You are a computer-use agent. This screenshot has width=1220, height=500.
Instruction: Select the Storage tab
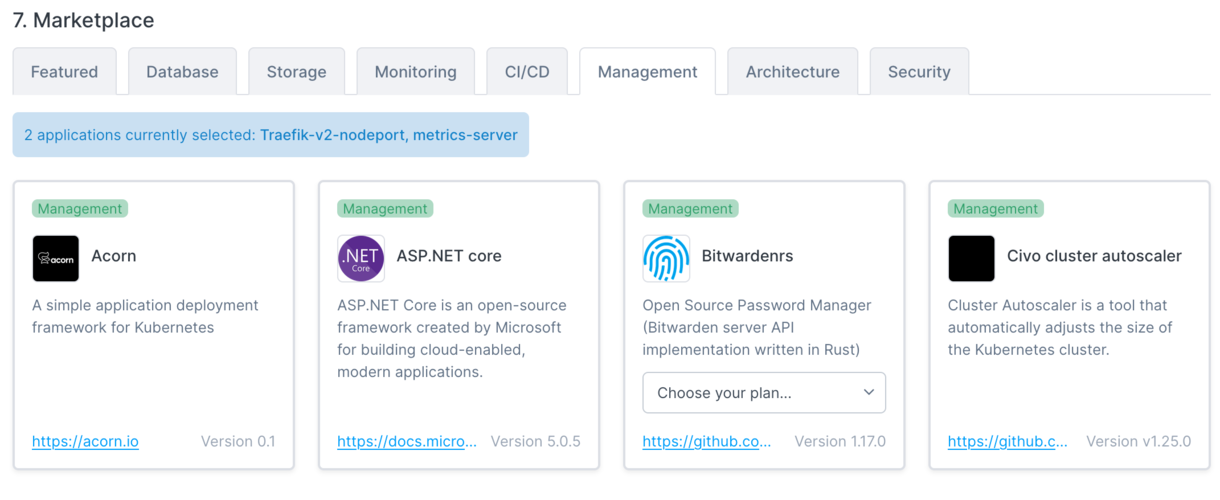pyautogui.click(x=296, y=72)
